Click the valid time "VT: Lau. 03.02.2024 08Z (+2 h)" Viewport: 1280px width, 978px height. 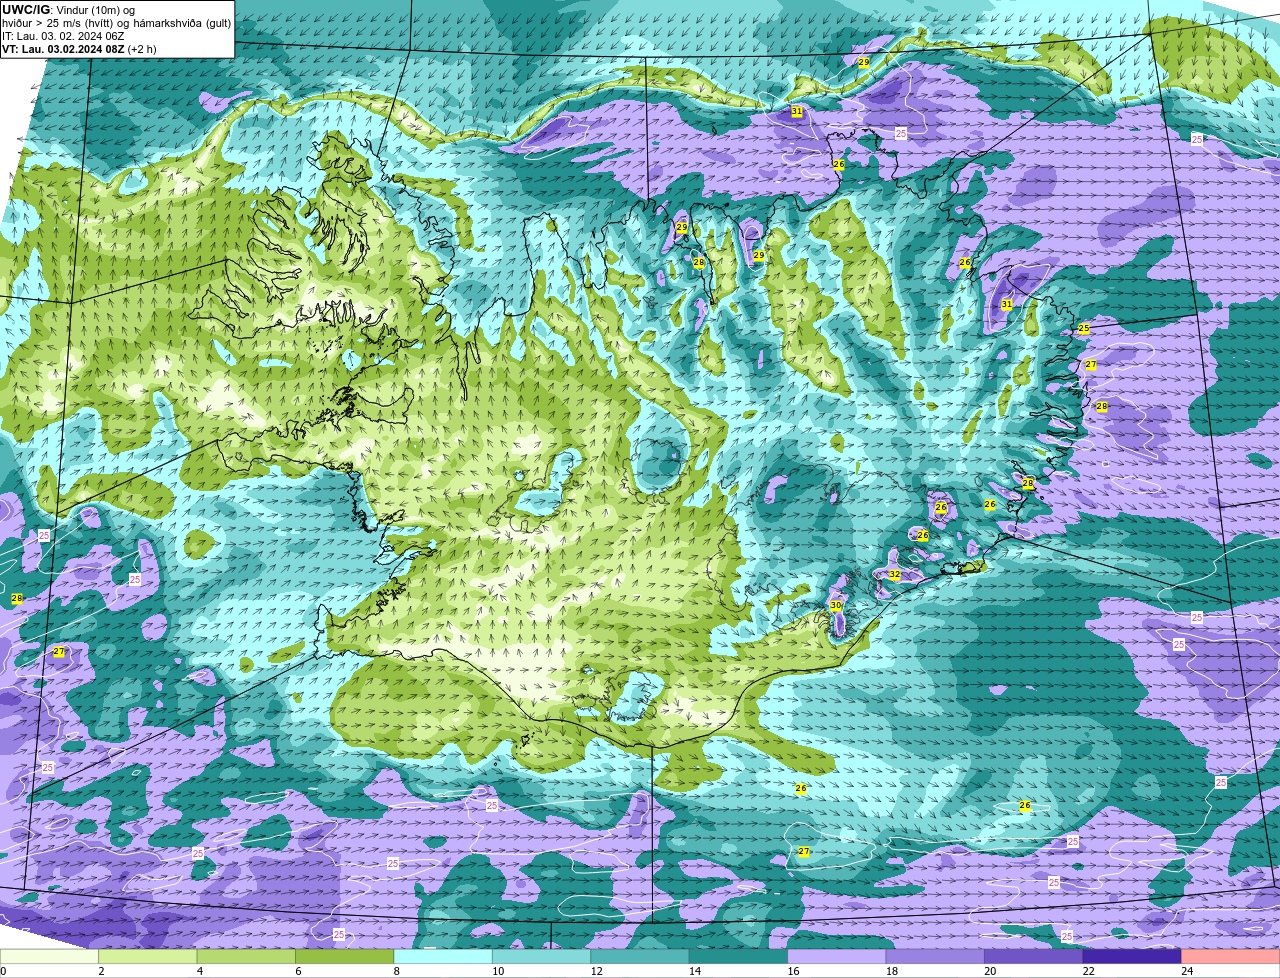[79, 49]
